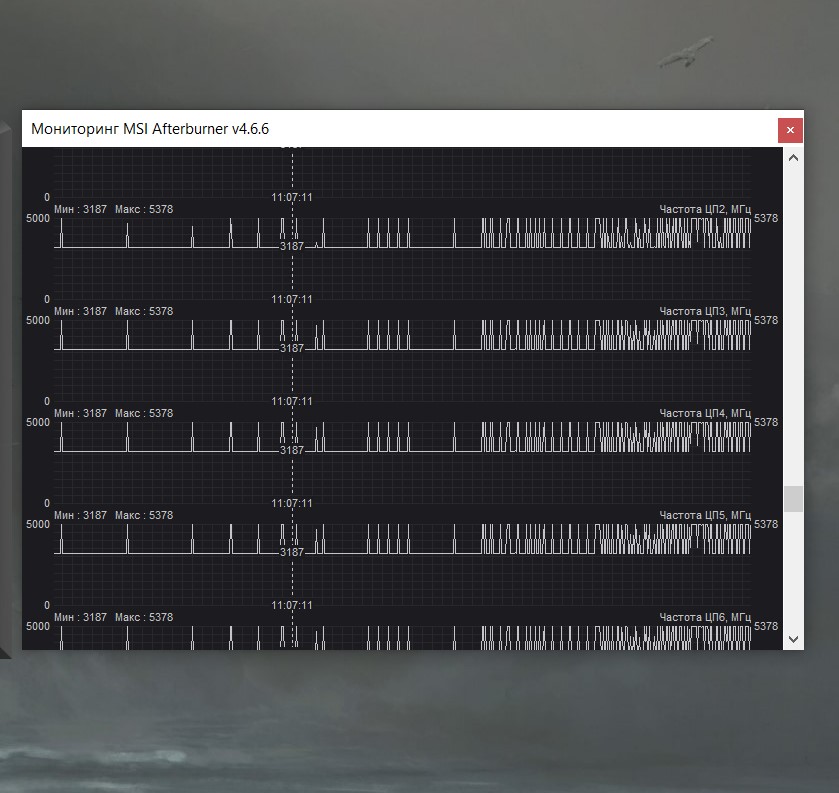839x793 pixels.
Task: Click current value 5378 of ЦП4 graph
Action: click(766, 422)
